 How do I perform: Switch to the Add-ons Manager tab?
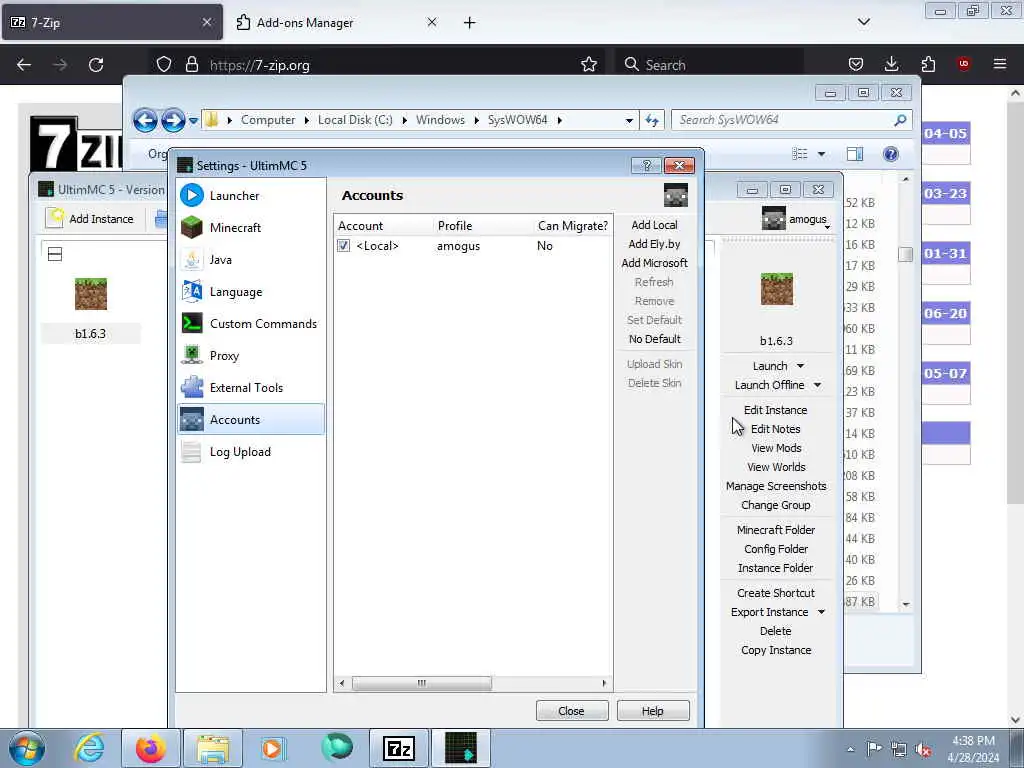(336, 22)
